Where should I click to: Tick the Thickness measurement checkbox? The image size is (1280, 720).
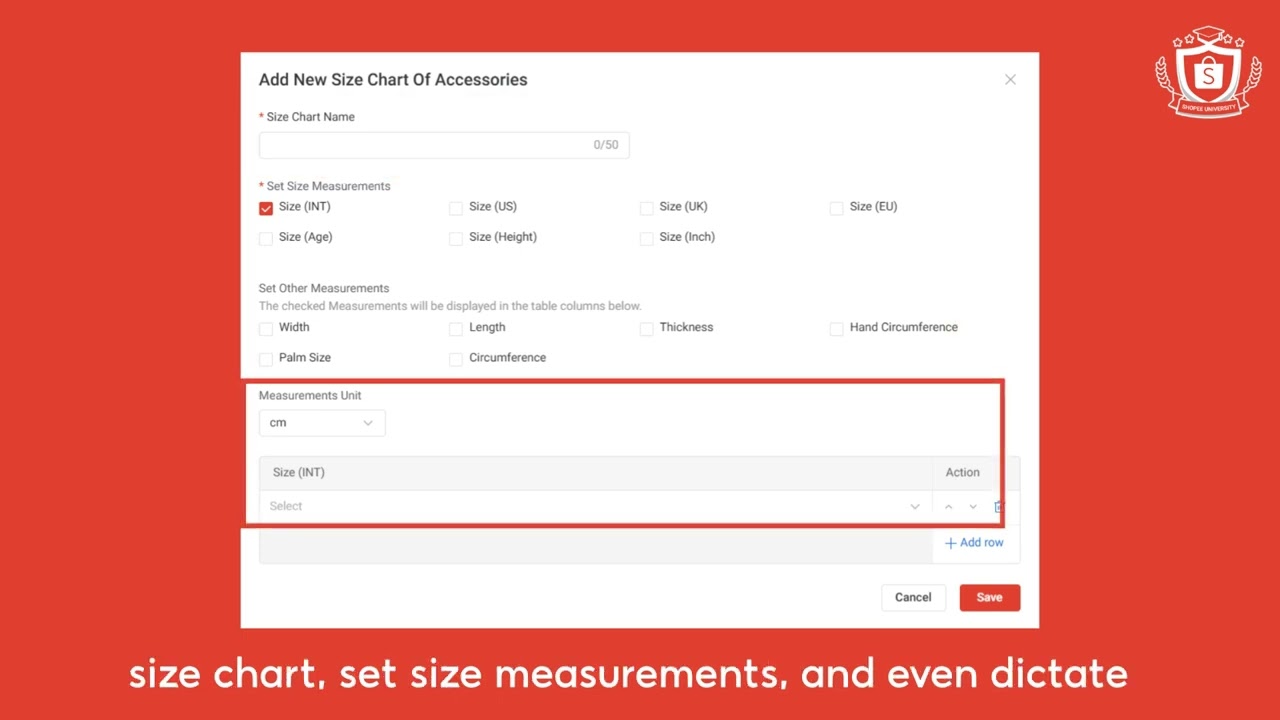coord(646,328)
